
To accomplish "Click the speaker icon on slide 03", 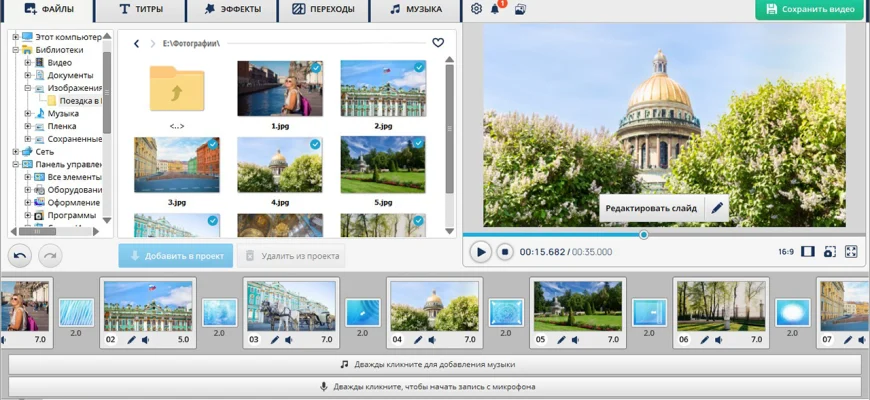I will [x=289, y=340].
